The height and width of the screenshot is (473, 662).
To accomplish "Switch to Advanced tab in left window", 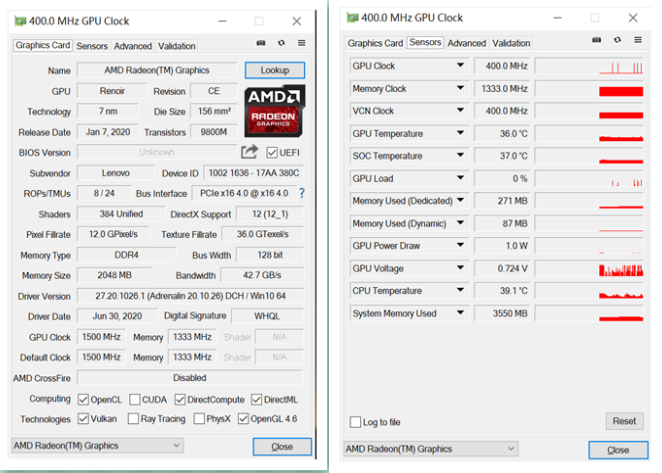I will [x=133, y=46].
